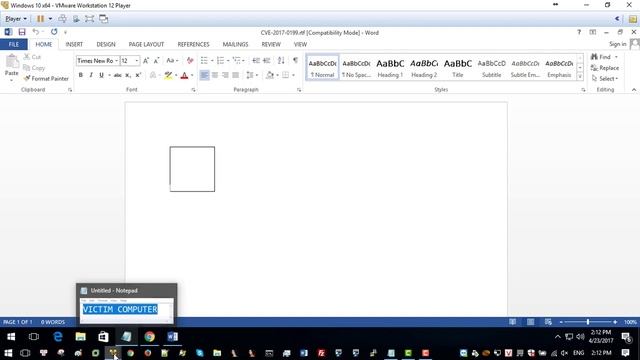This screenshot has height=360, width=640.
Task: Collapse the ribbon
Action: point(634,90)
